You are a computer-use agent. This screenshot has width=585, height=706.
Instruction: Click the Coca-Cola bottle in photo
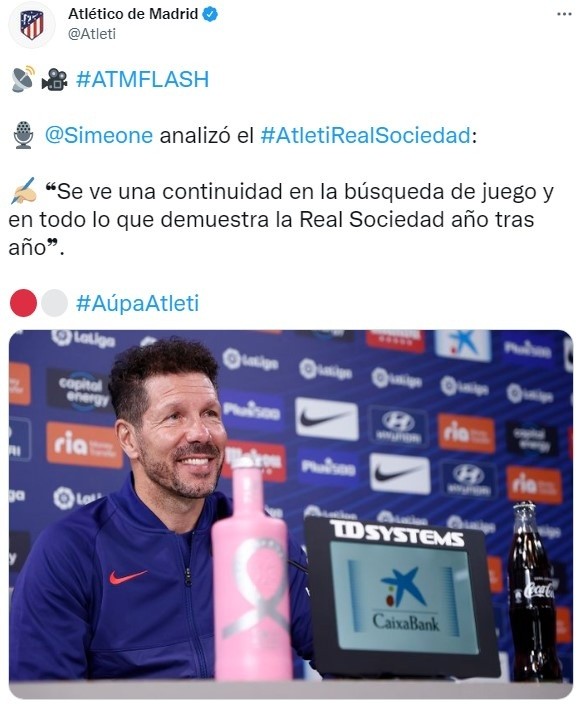click(534, 592)
